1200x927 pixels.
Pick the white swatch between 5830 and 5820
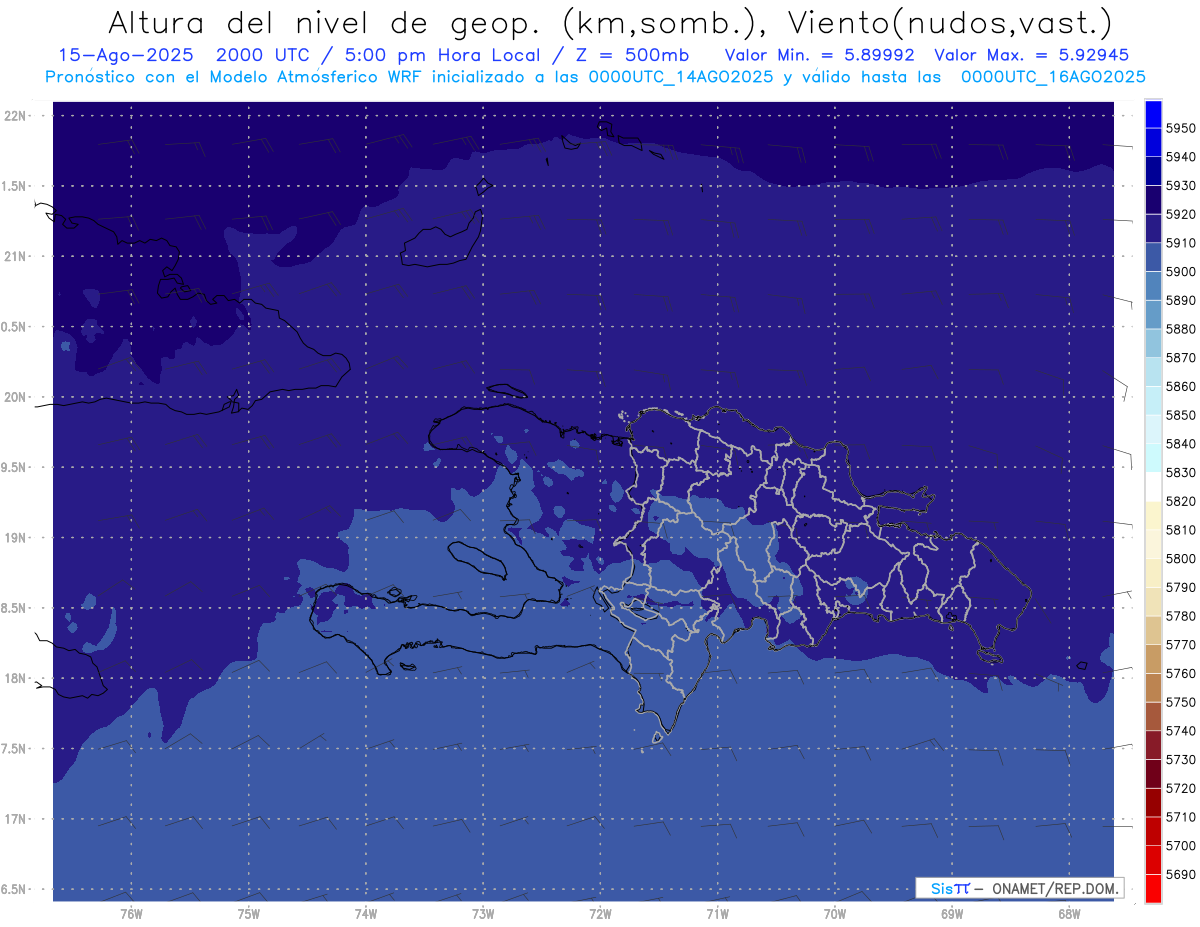coord(1152,487)
